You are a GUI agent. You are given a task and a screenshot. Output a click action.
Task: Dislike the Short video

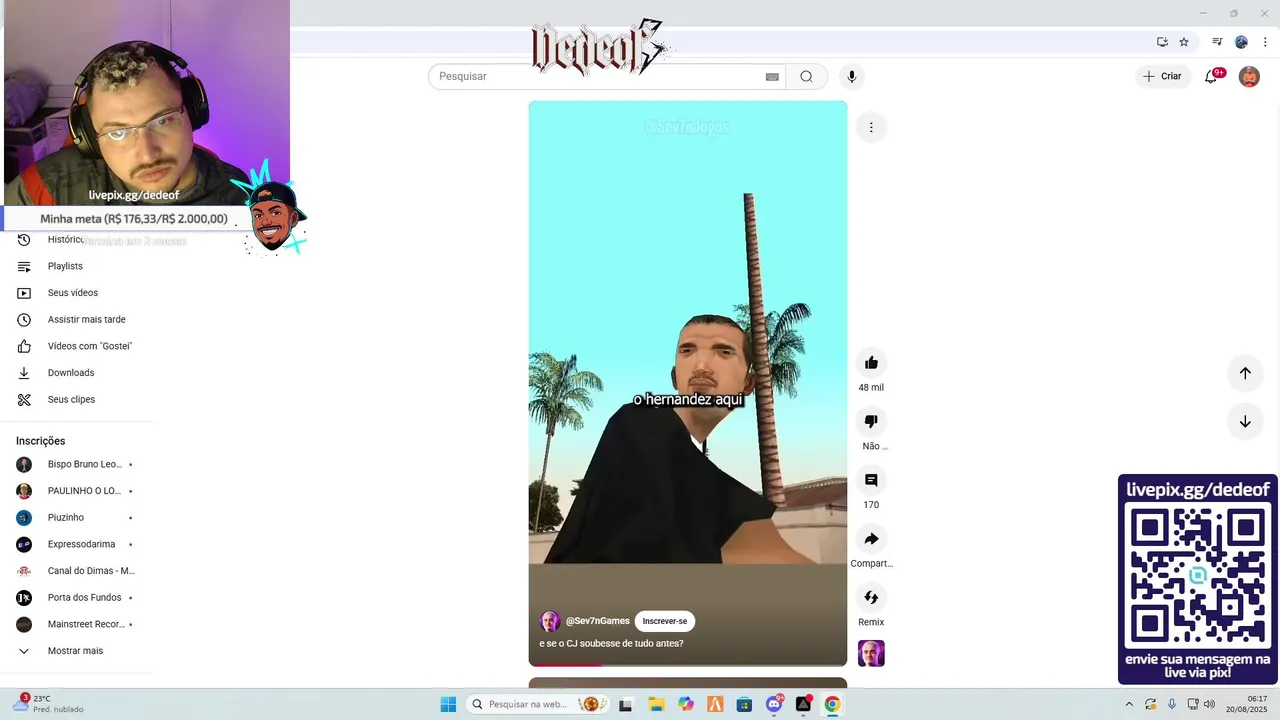coord(871,422)
